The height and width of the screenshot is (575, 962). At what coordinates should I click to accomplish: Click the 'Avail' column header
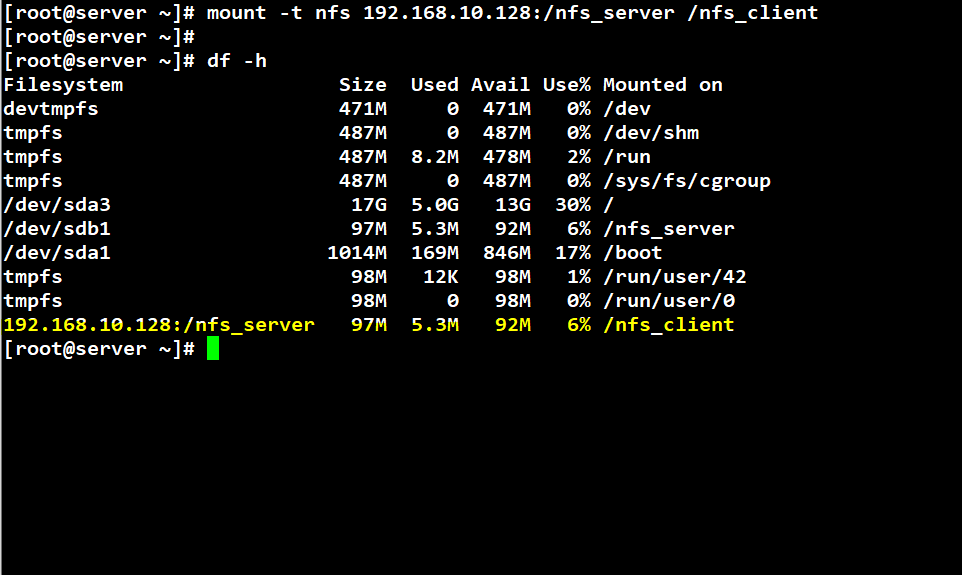[500, 85]
